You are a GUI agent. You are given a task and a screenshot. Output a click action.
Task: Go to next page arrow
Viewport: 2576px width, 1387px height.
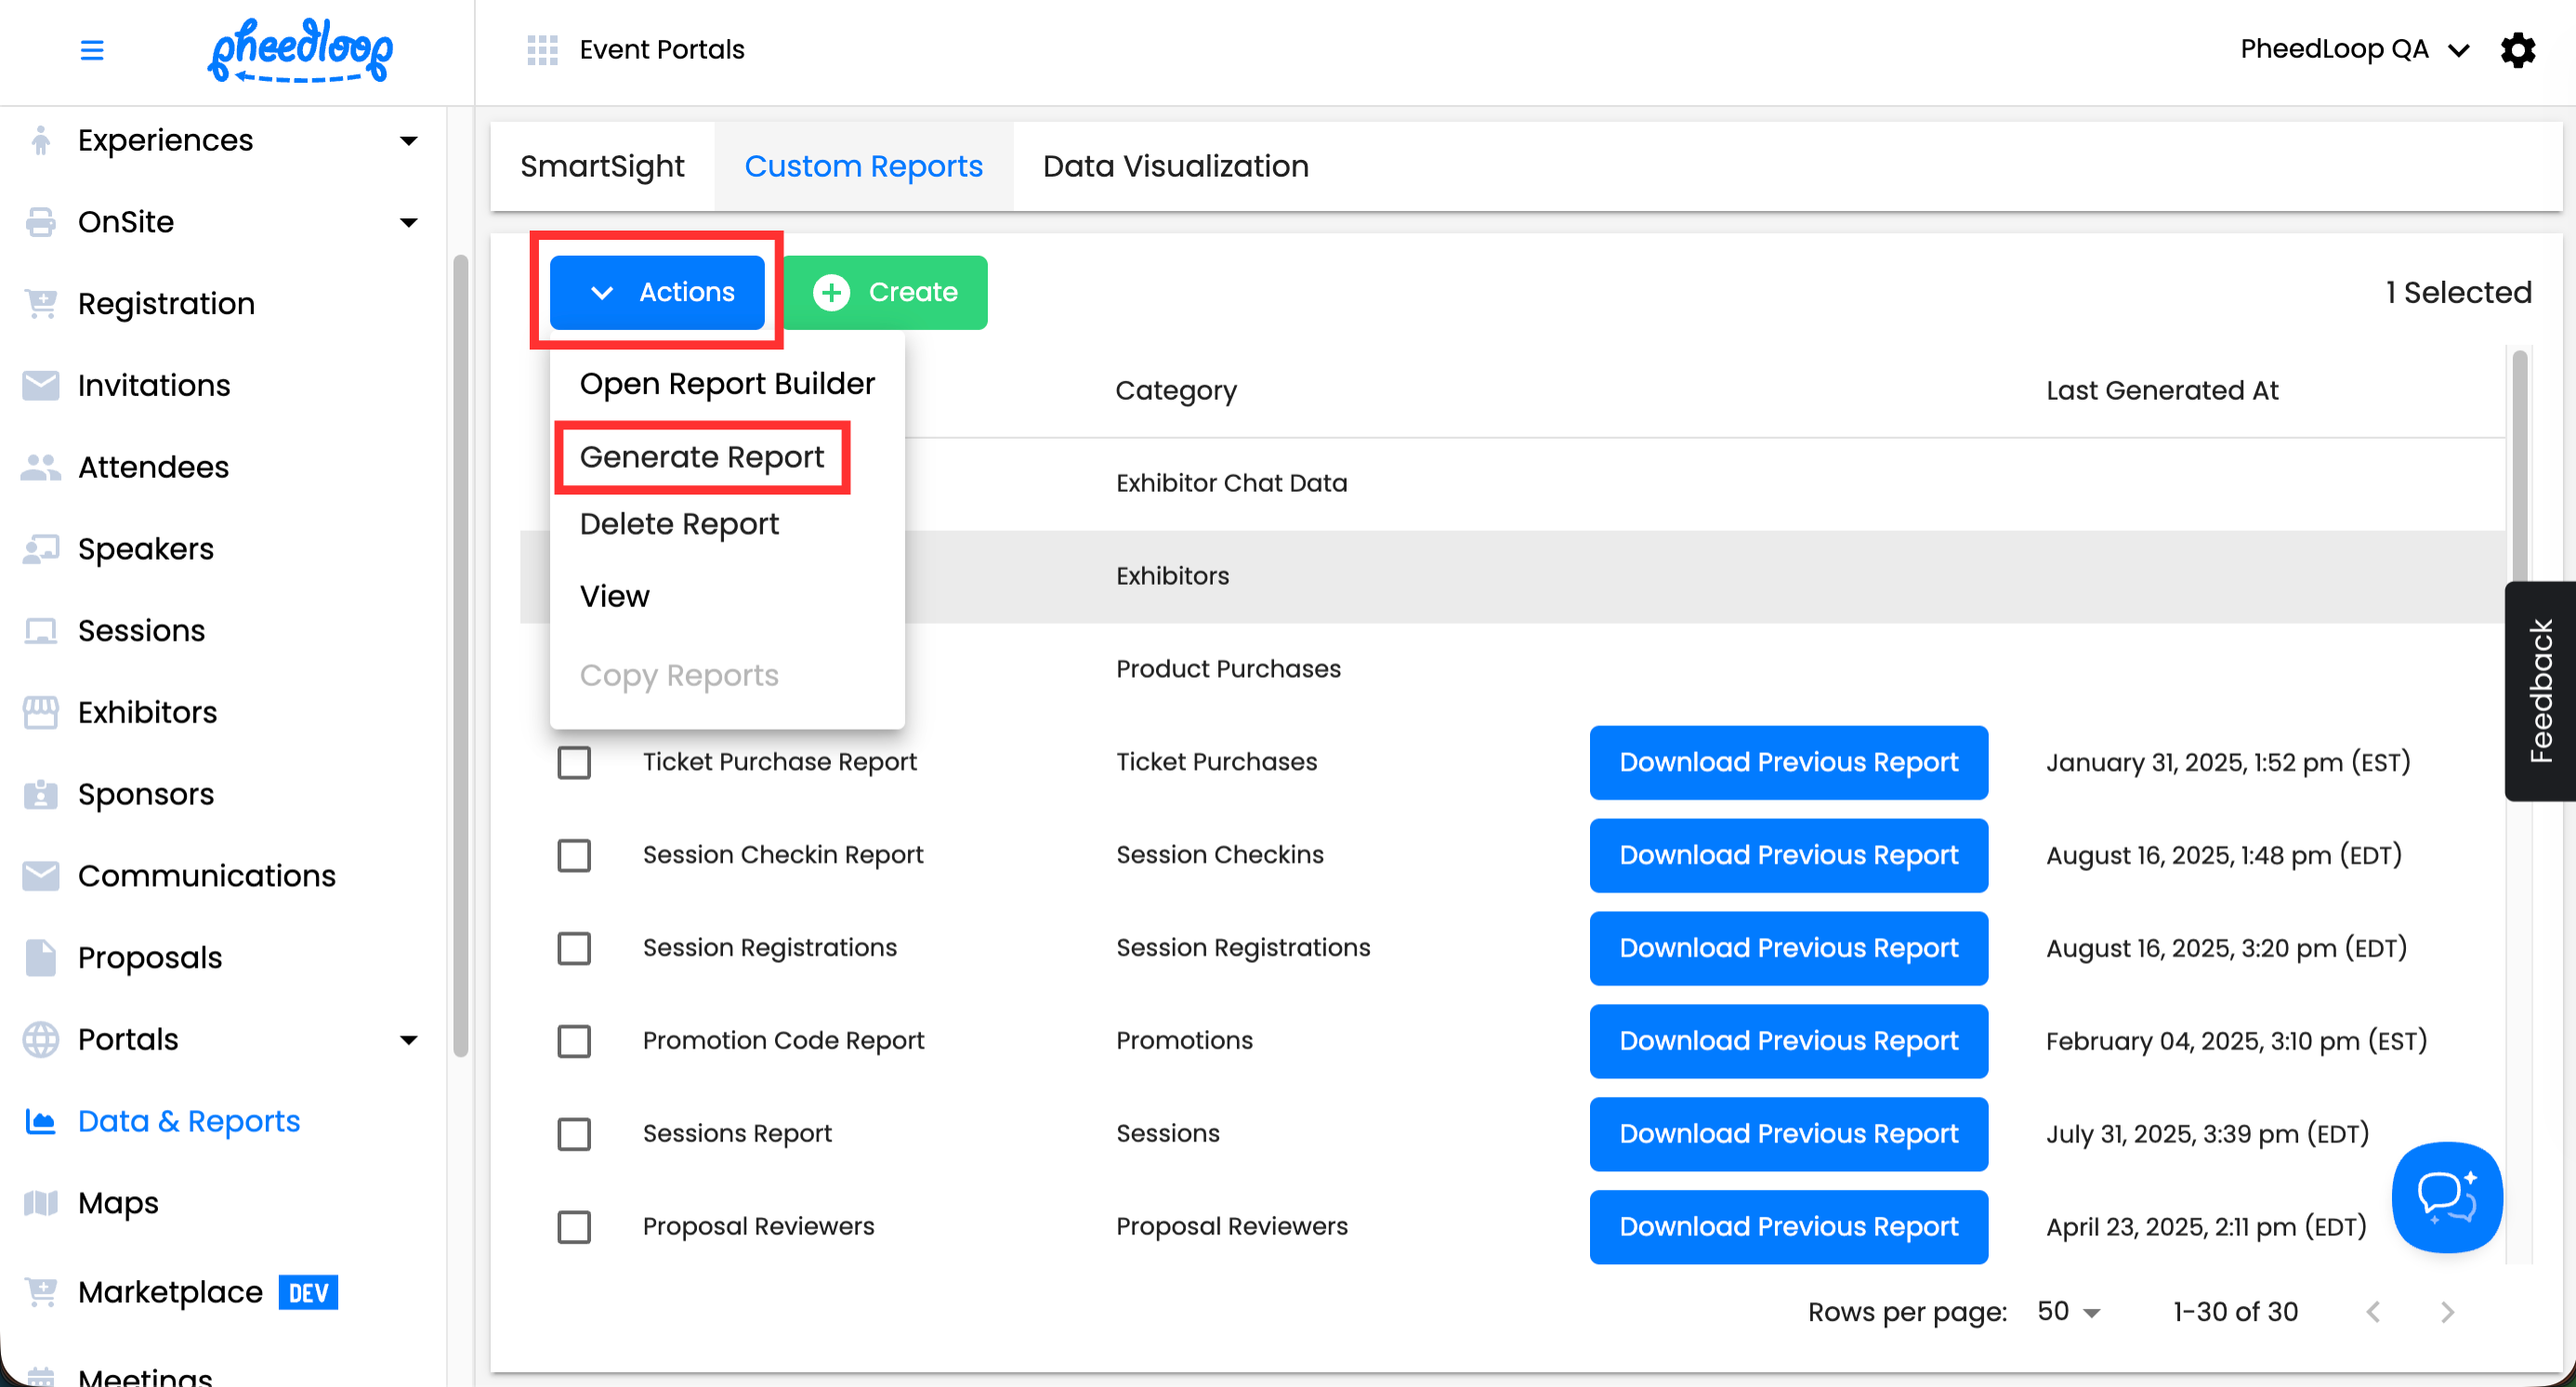click(2447, 1312)
